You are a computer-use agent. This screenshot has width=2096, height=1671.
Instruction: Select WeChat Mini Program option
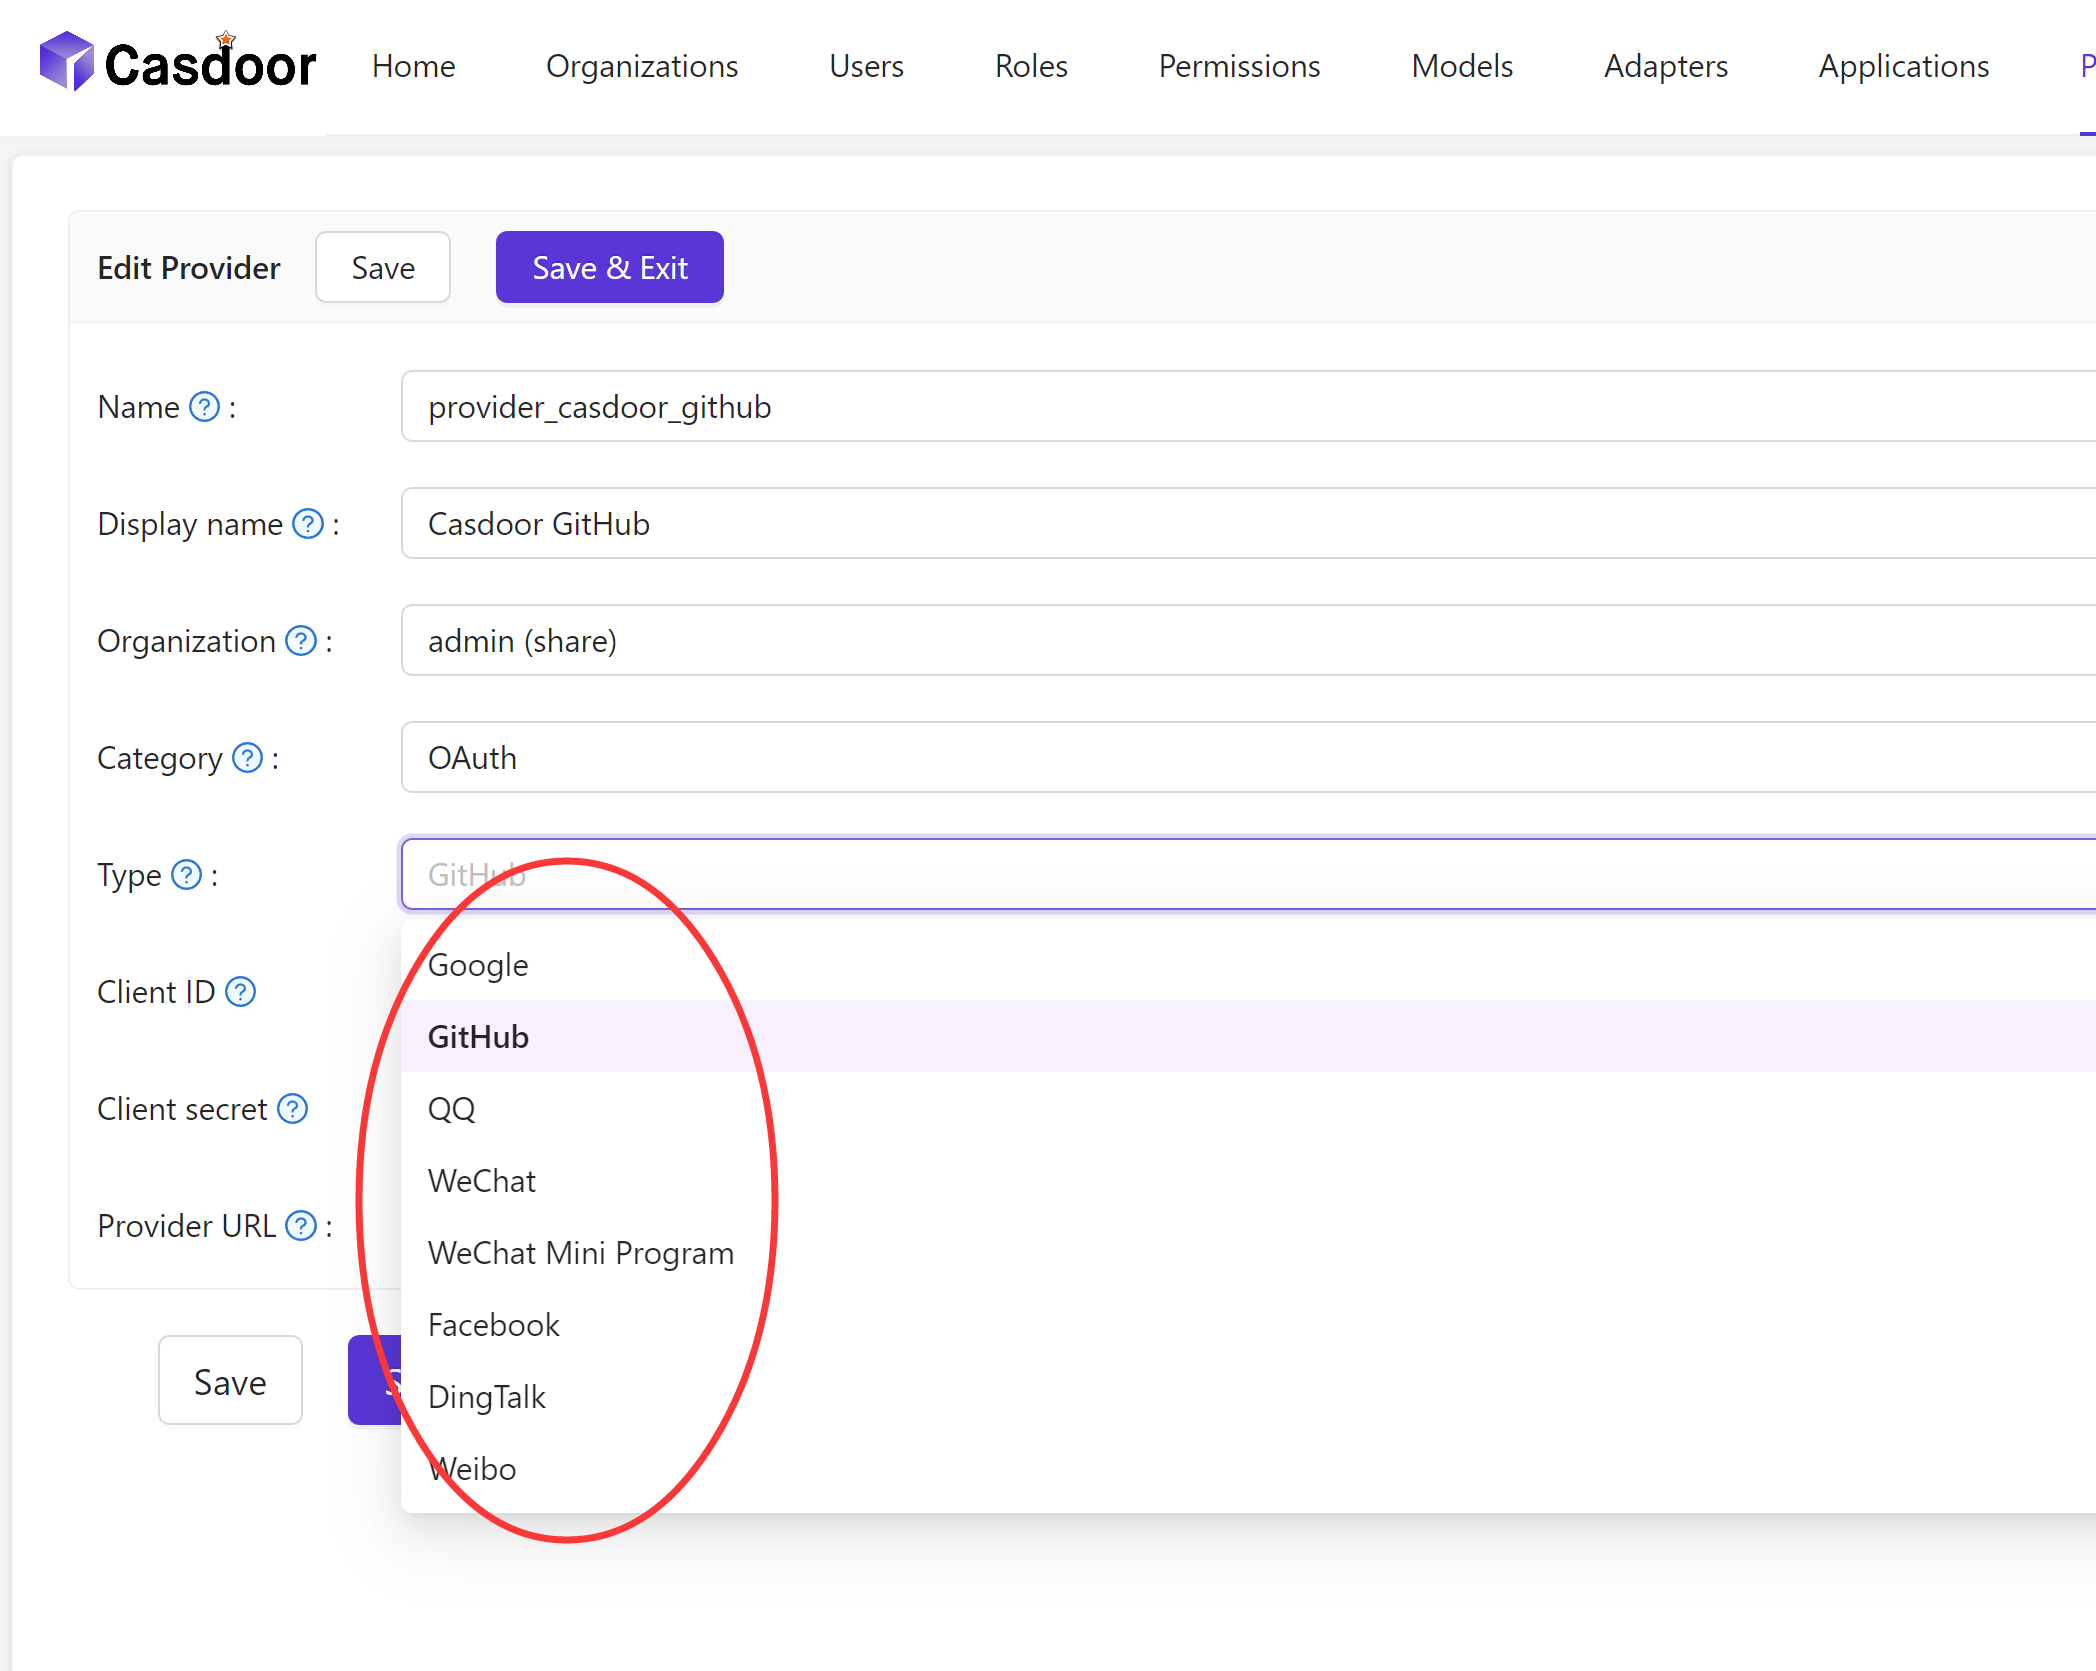click(580, 1252)
